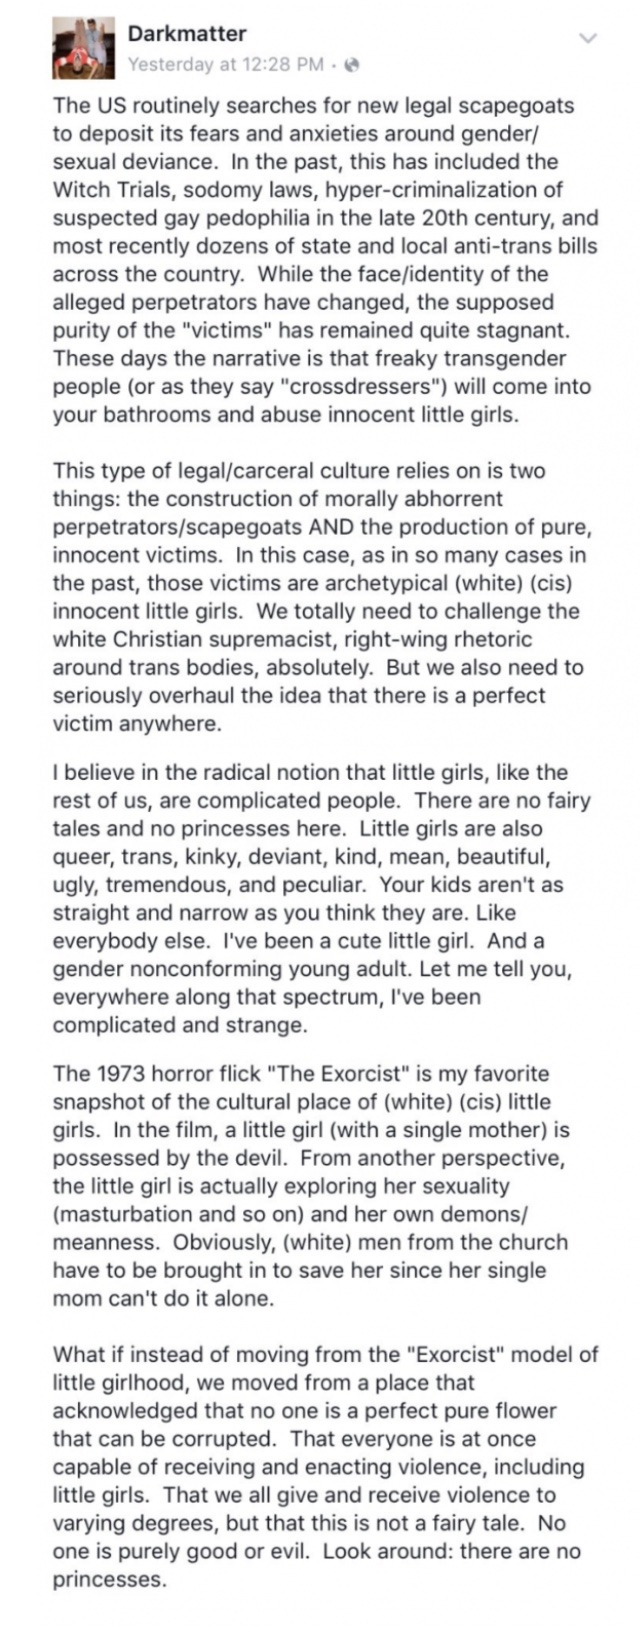Click the globe public privacy icon
This screenshot has width=639, height=1626.
pos(350,65)
